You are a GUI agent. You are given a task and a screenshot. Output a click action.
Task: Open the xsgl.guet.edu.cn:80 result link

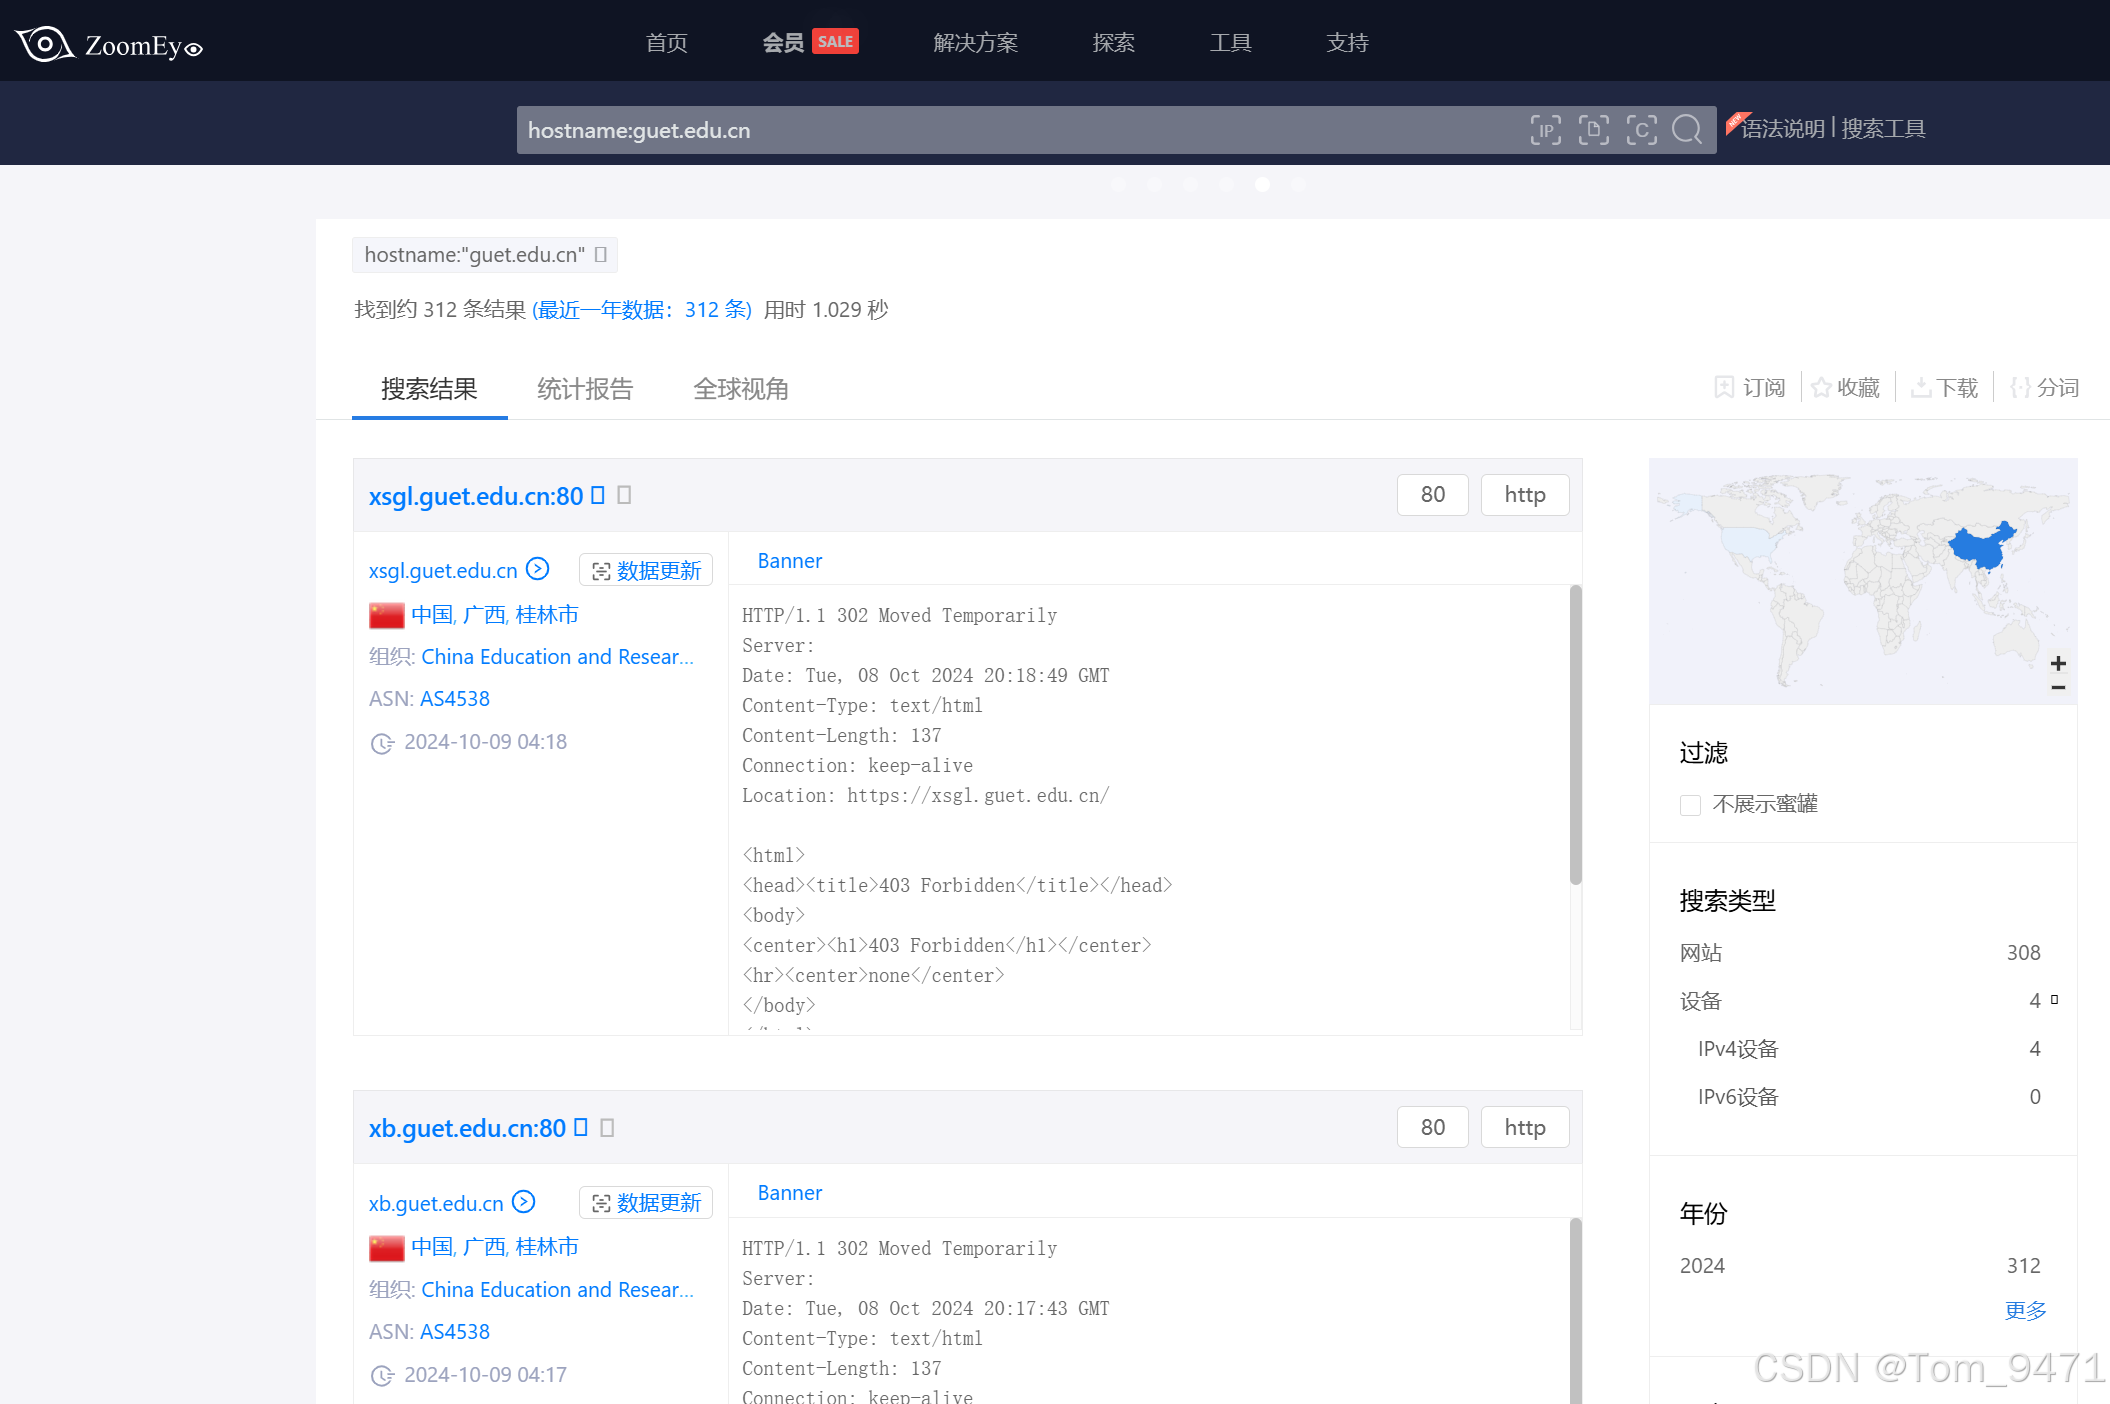475,496
